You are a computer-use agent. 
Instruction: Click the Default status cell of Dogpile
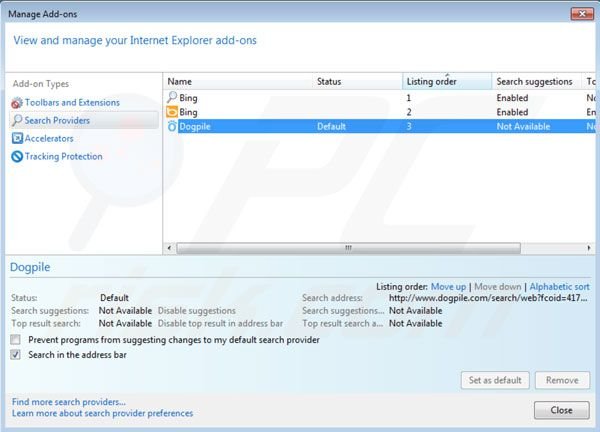click(x=331, y=127)
